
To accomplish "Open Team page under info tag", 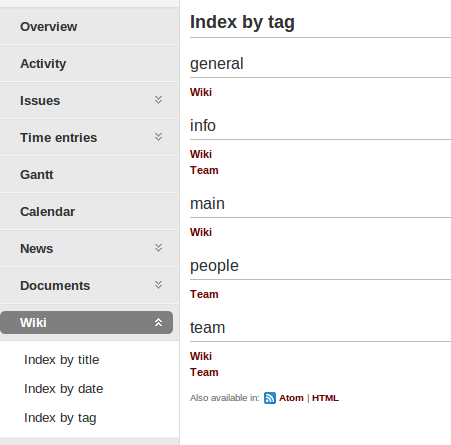I will tap(204, 170).
